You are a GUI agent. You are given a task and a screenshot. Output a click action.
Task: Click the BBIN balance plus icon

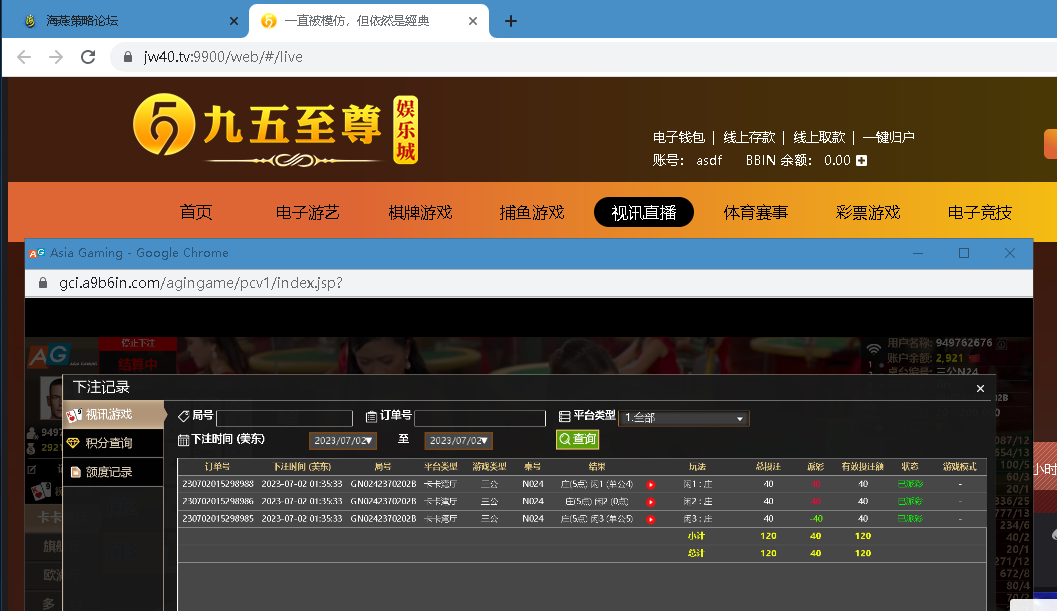pos(861,160)
